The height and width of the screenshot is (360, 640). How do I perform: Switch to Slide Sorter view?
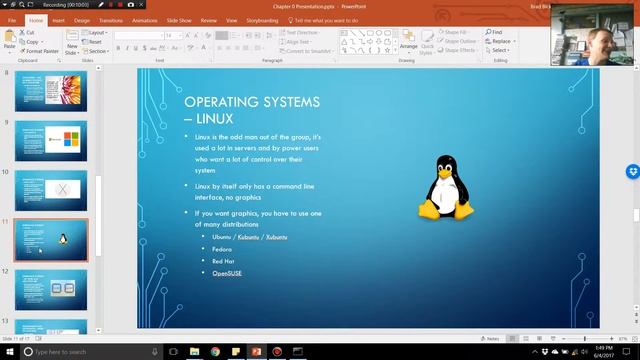[x=526, y=339]
